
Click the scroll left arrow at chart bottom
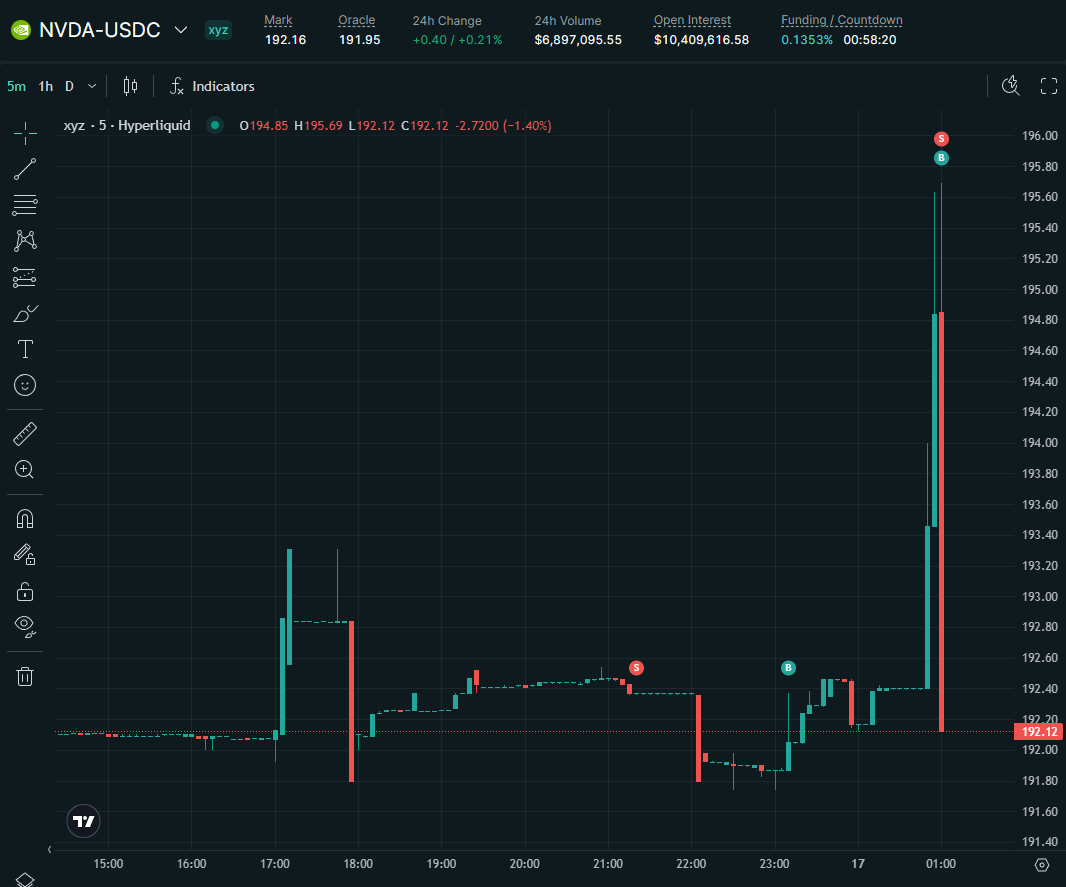pos(50,849)
